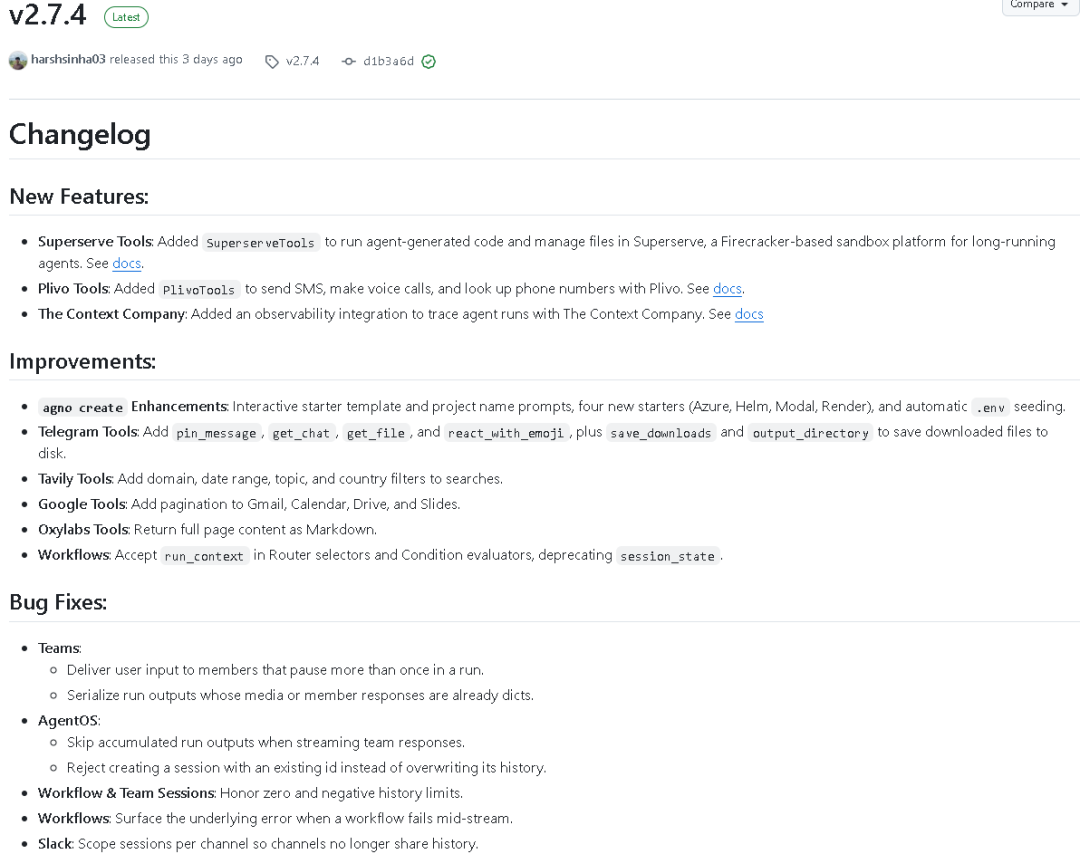1080x854 pixels.
Task: Click the Changelog heading
Action: point(80,134)
